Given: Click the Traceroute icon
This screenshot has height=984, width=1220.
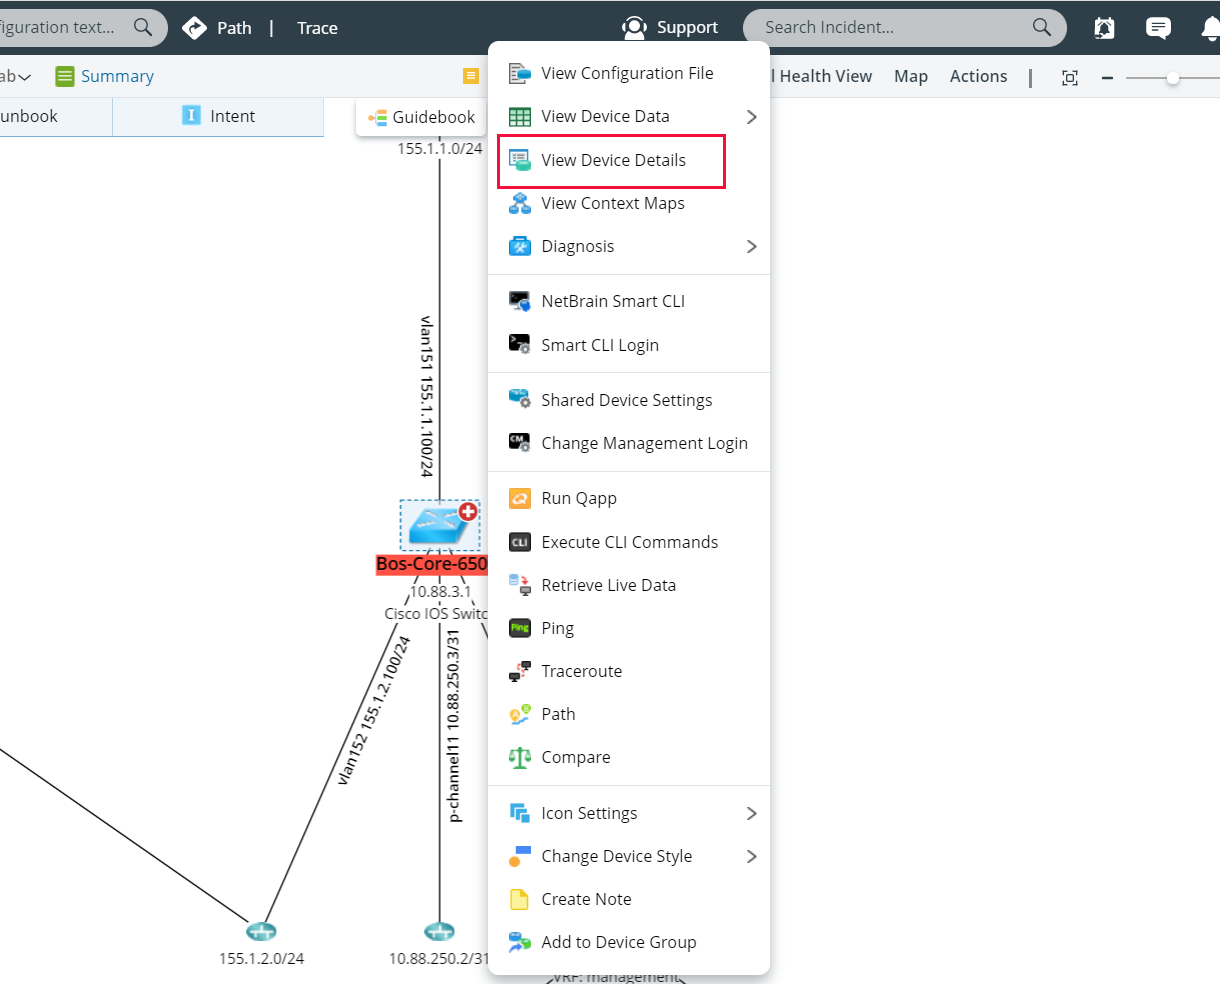Looking at the screenshot, I should (521, 671).
